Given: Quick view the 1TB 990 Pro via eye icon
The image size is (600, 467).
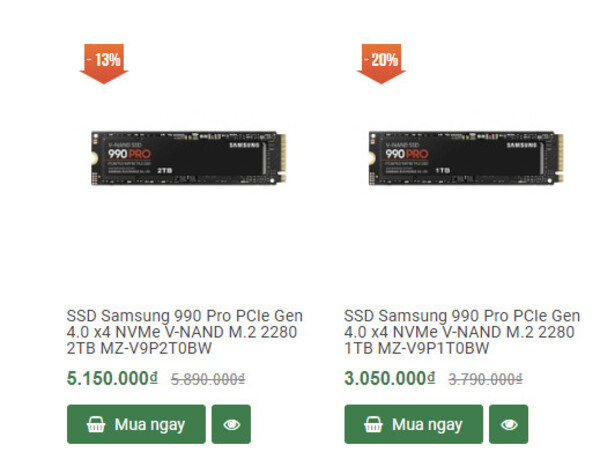Looking at the screenshot, I should click(x=509, y=424).
